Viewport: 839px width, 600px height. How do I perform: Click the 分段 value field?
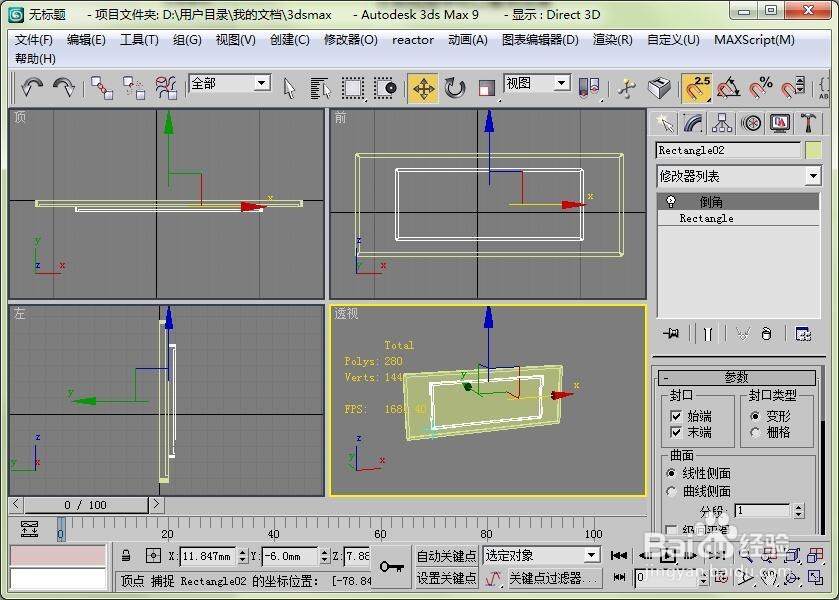[x=763, y=511]
